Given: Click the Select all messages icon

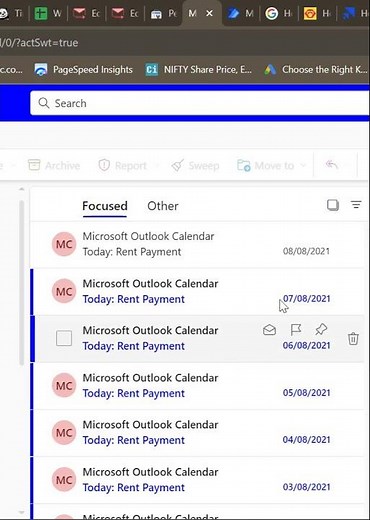Looking at the screenshot, I should click(333, 205).
